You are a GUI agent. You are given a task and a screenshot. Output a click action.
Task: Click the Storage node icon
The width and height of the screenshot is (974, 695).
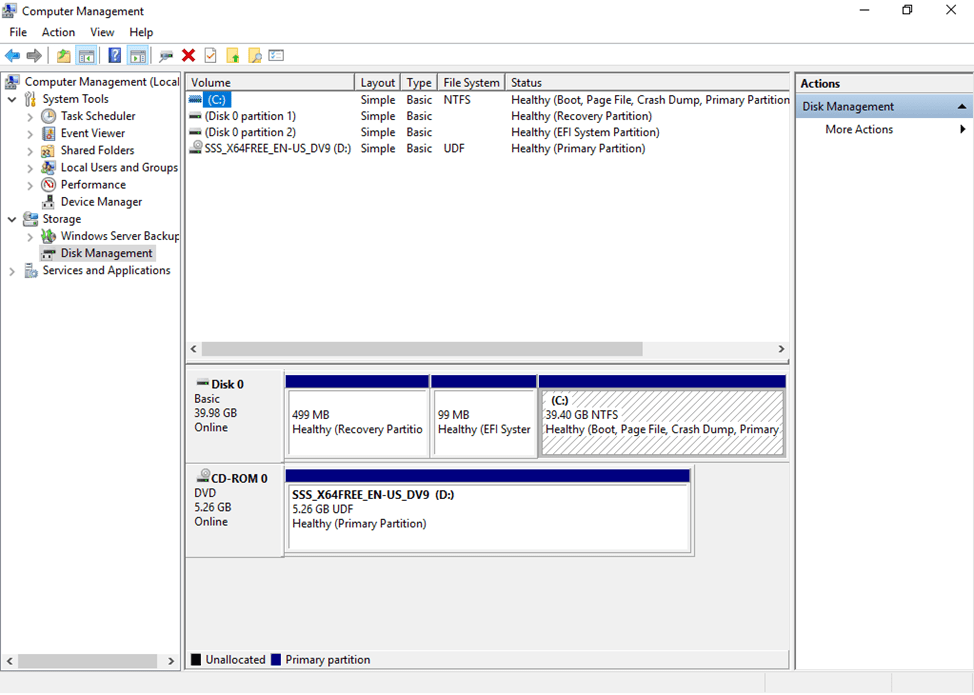[30, 219]
